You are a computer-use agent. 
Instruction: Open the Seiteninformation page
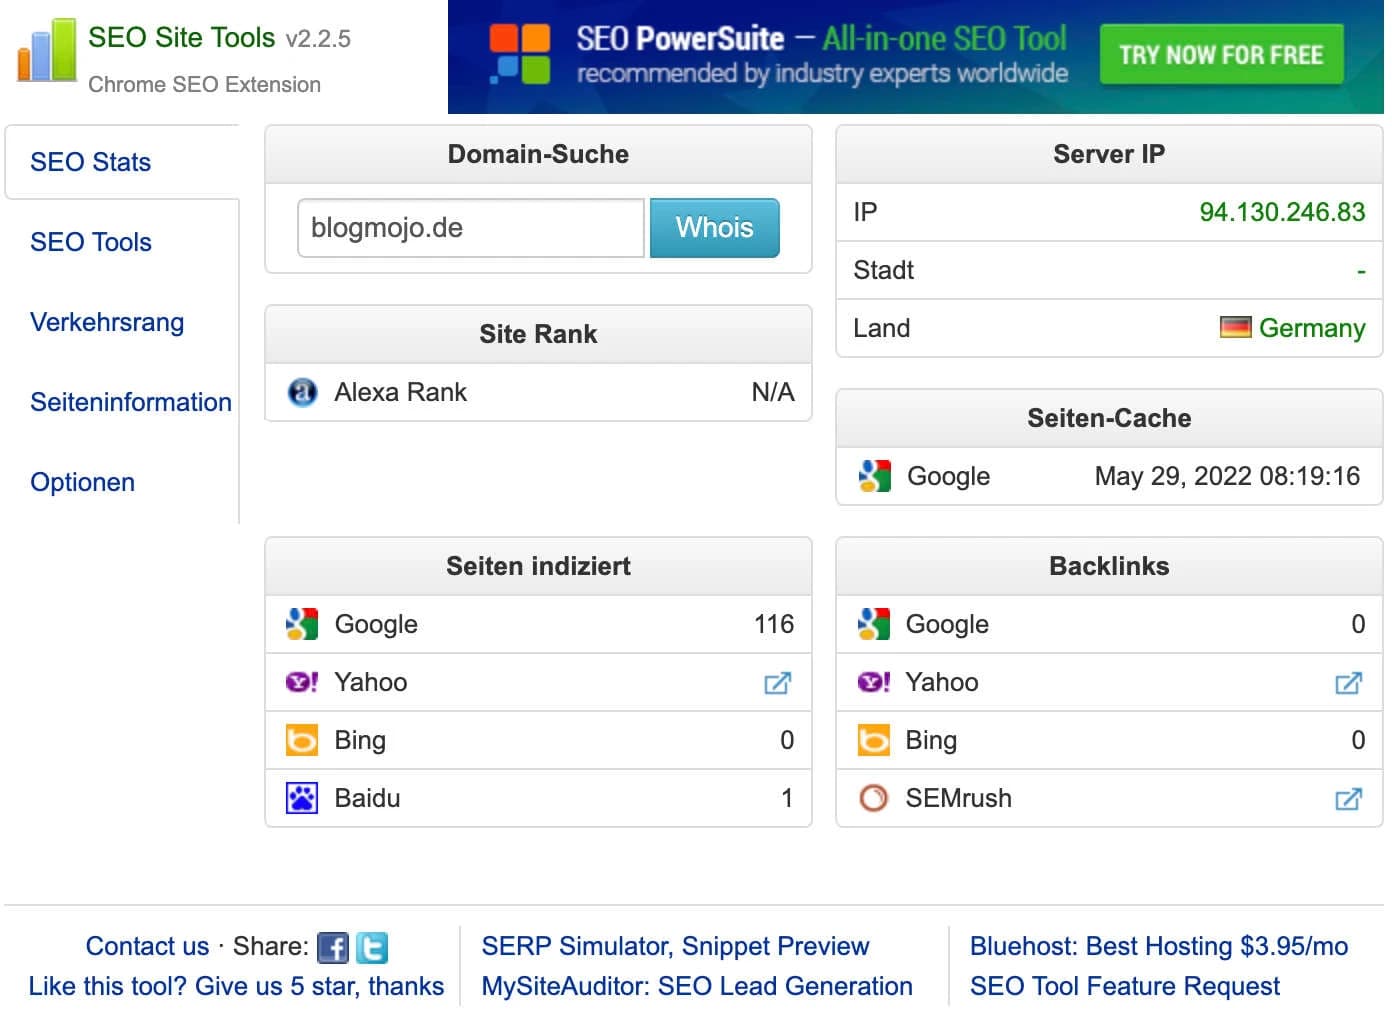130,402
